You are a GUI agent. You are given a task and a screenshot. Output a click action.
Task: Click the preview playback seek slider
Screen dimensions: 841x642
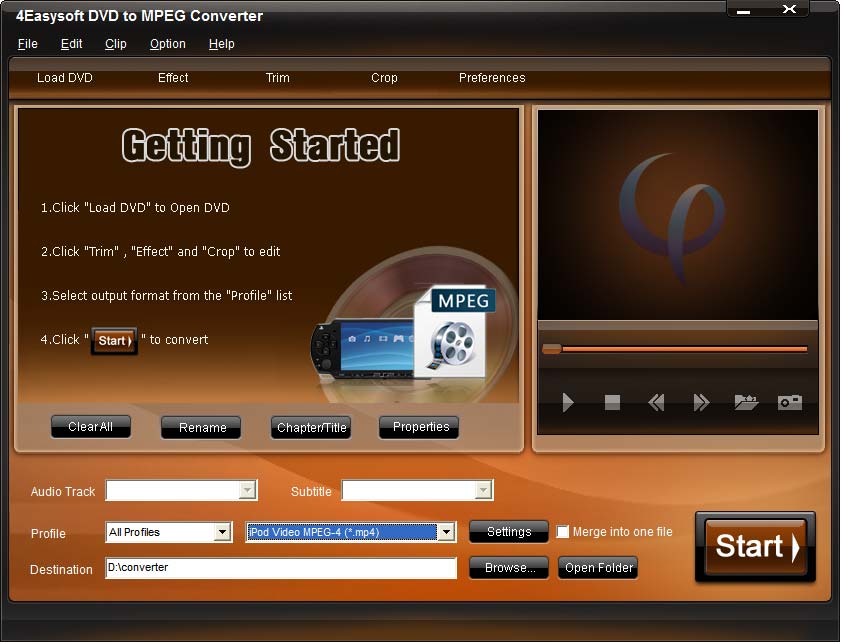678,349
